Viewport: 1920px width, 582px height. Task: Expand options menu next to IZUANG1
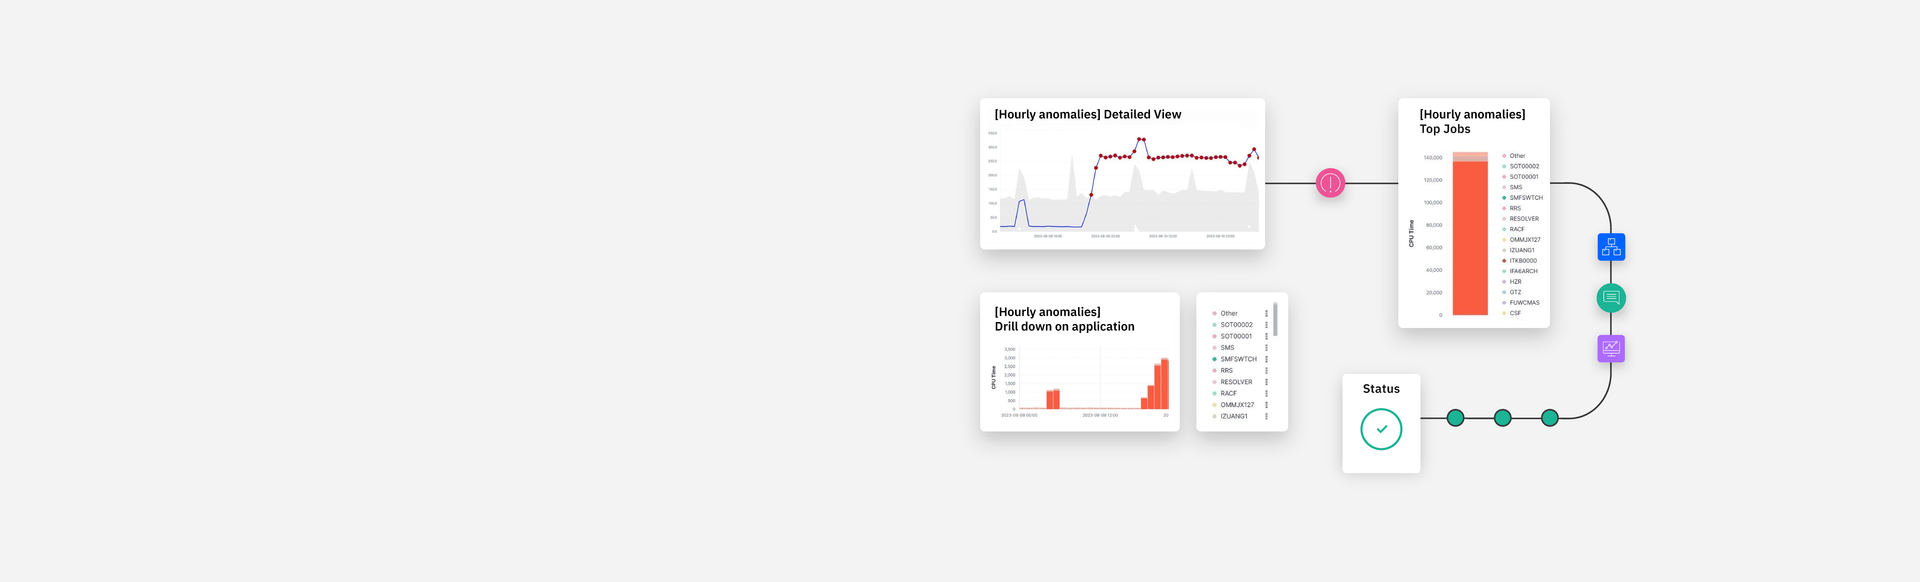[x=1266, y=416]
